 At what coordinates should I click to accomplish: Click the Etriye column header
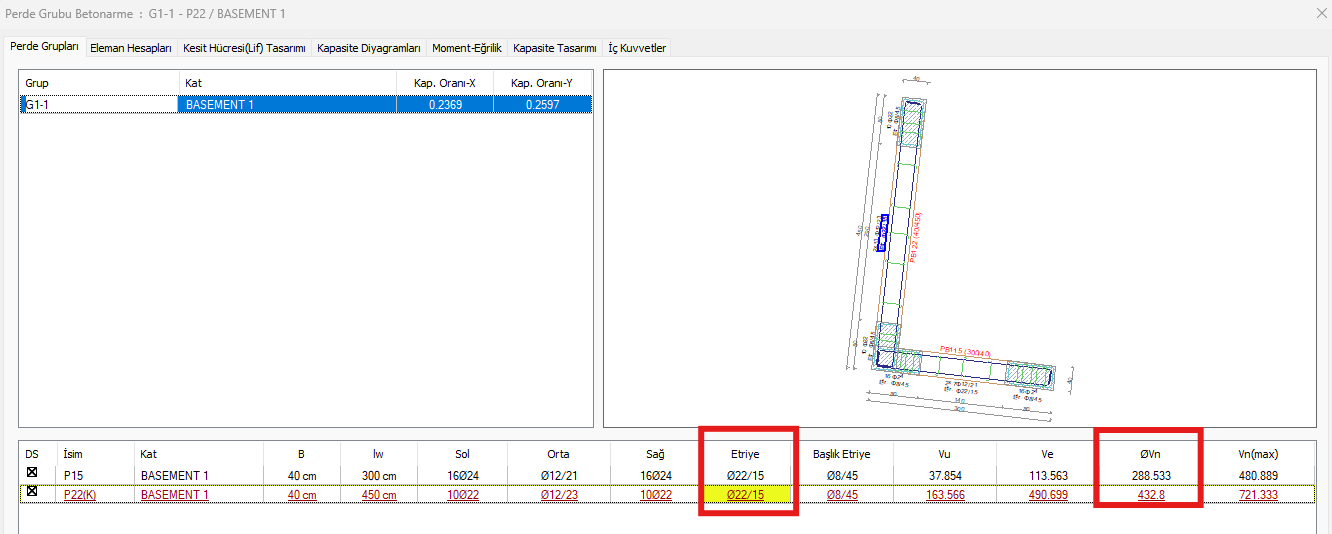[746, 454]
